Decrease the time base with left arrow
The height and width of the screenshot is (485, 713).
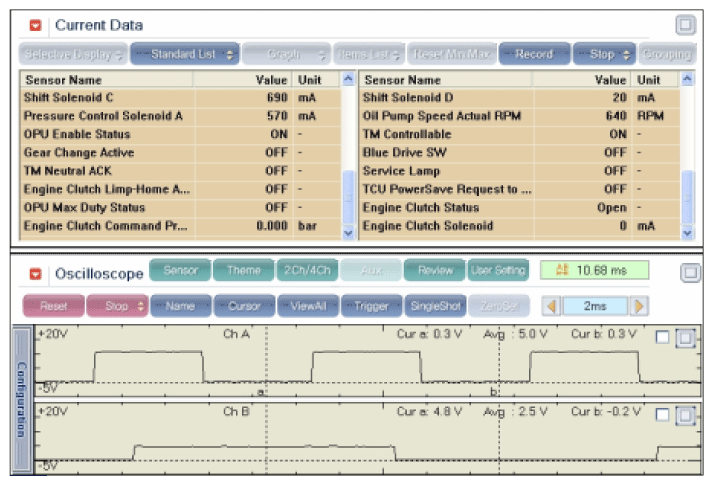[x=552, y=306]
